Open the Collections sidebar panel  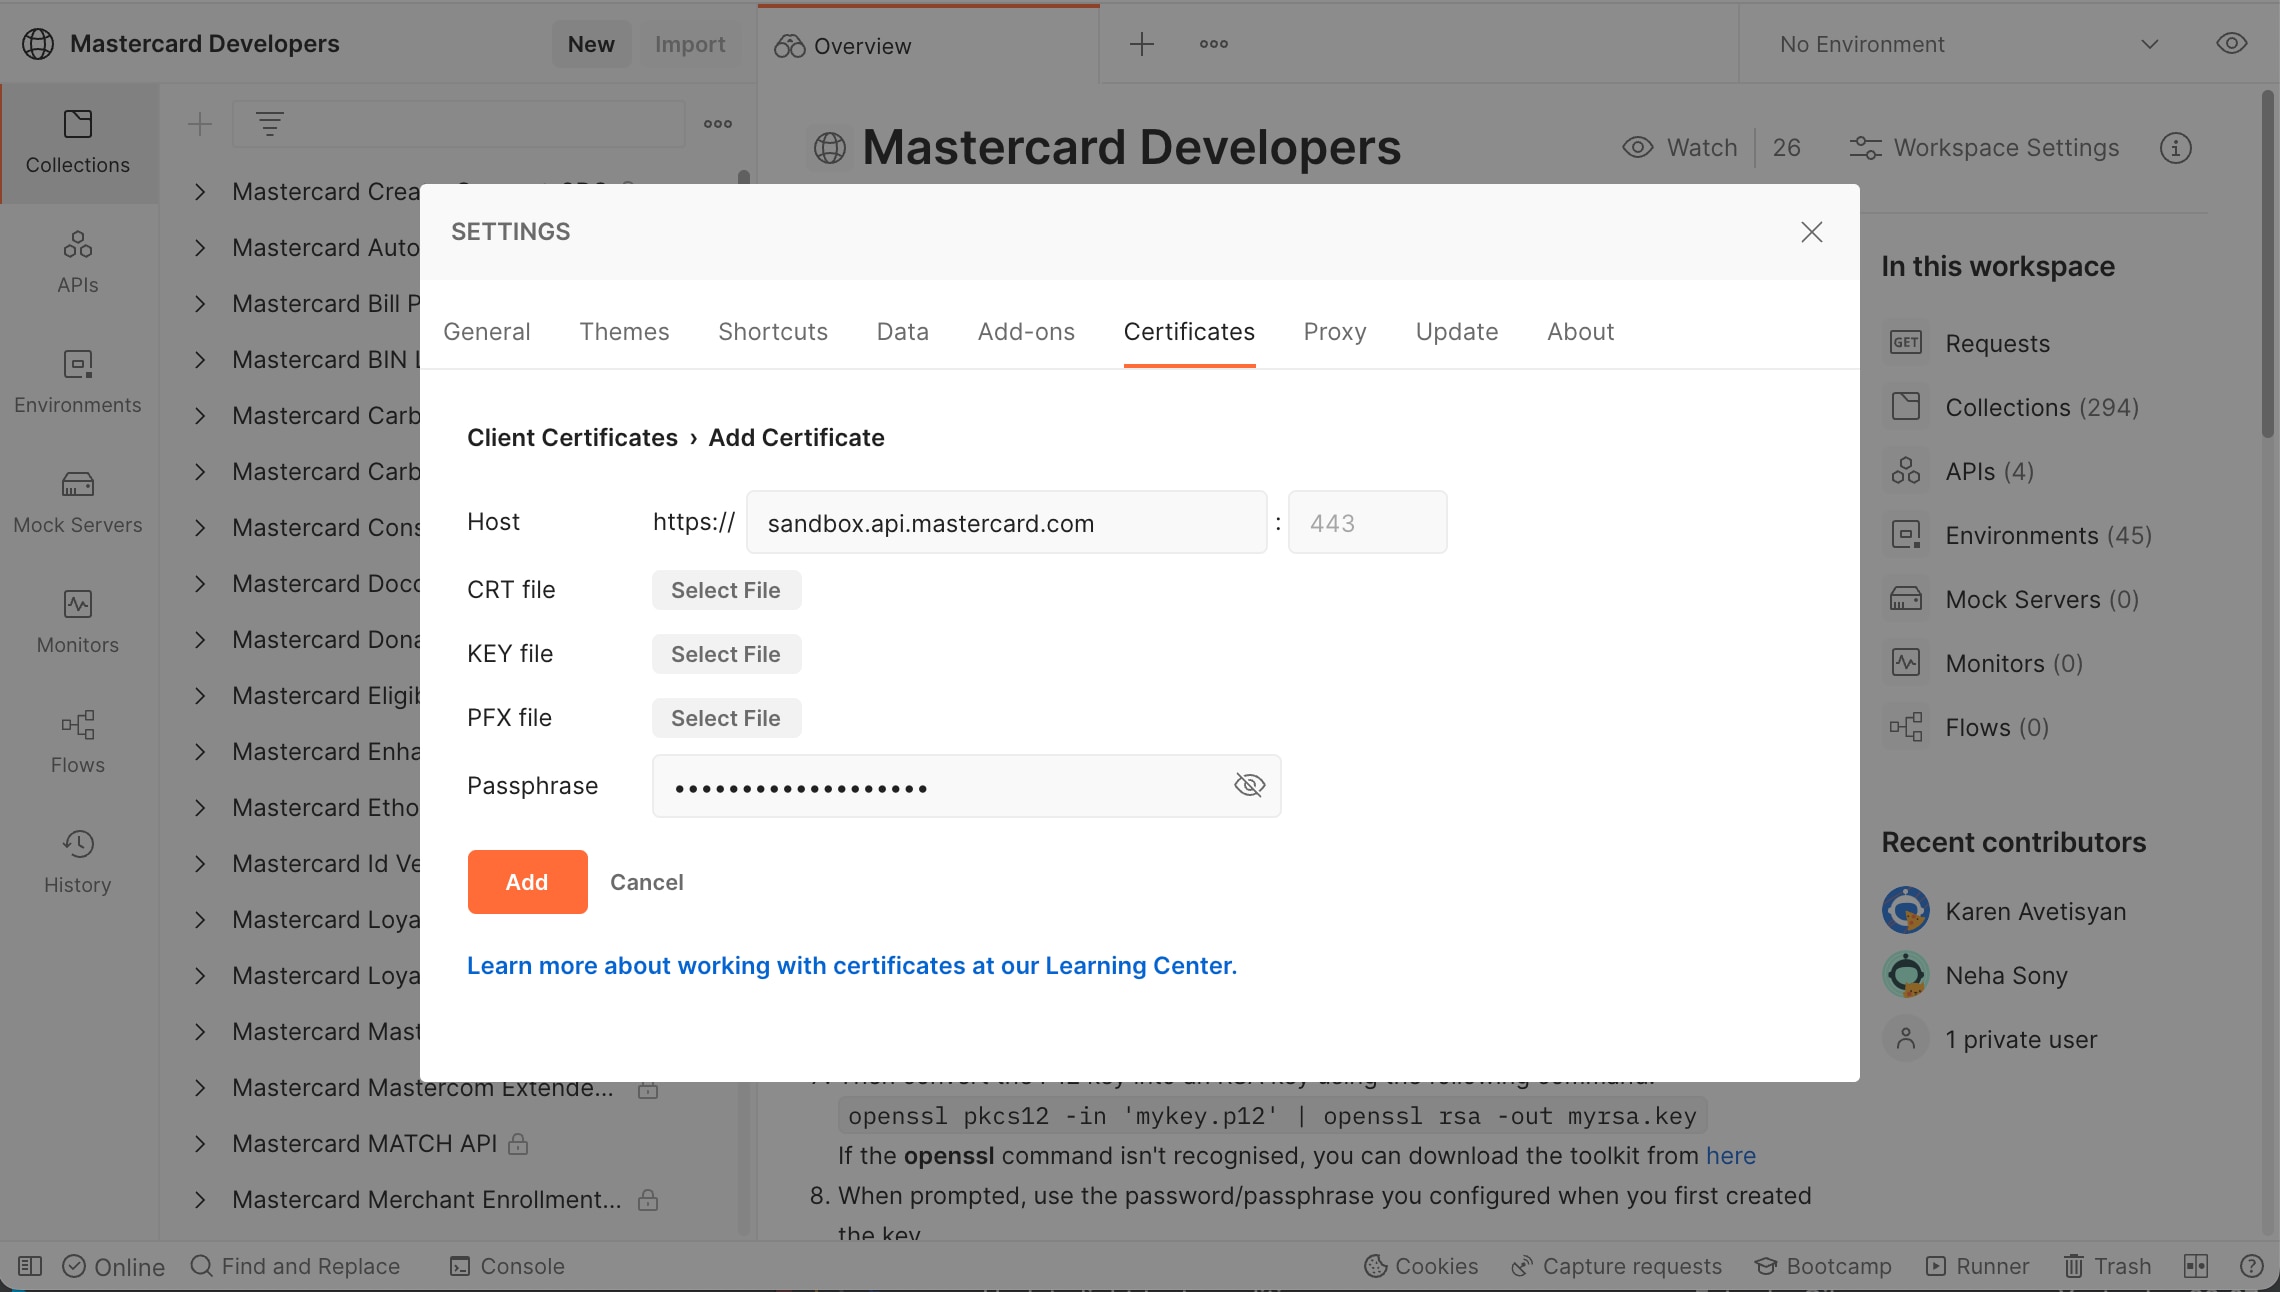point(78,144)
